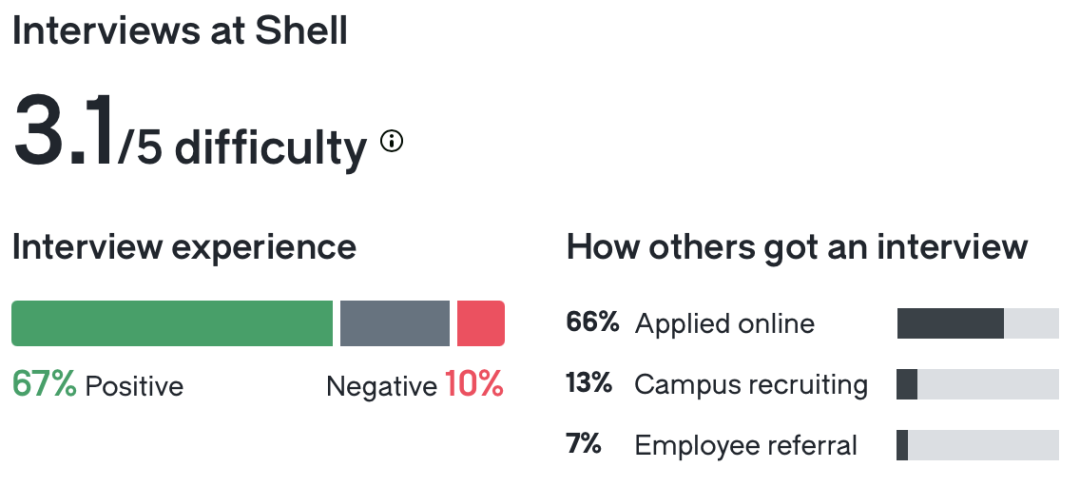Click the 7% percentage value
The width and height of the screenshot is (1080, 487).
(583, 444)
